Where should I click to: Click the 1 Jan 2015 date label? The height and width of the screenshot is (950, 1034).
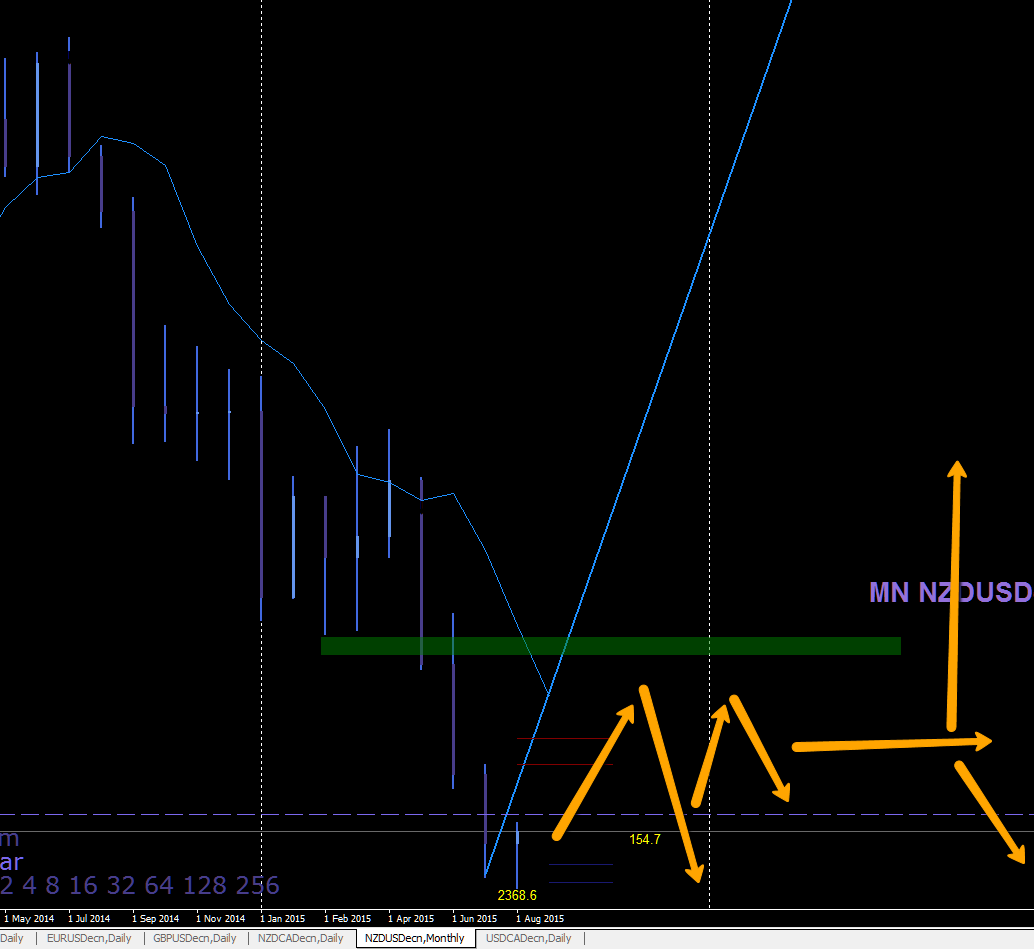pos(282,918)
